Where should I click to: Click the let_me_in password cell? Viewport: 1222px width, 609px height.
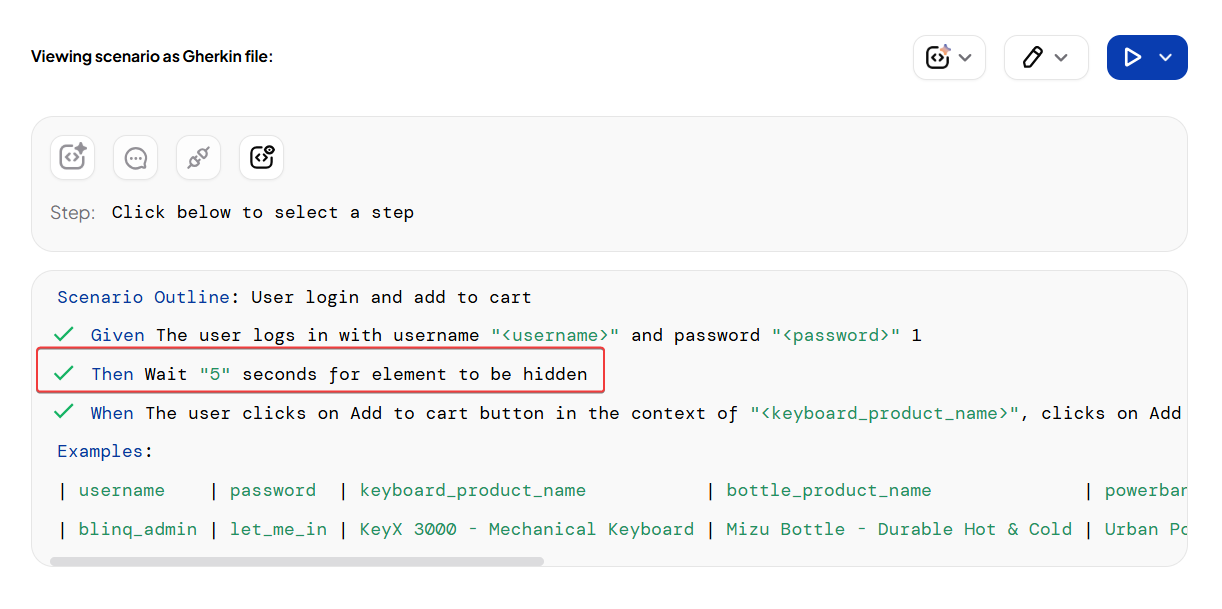(x=278, y=529)
